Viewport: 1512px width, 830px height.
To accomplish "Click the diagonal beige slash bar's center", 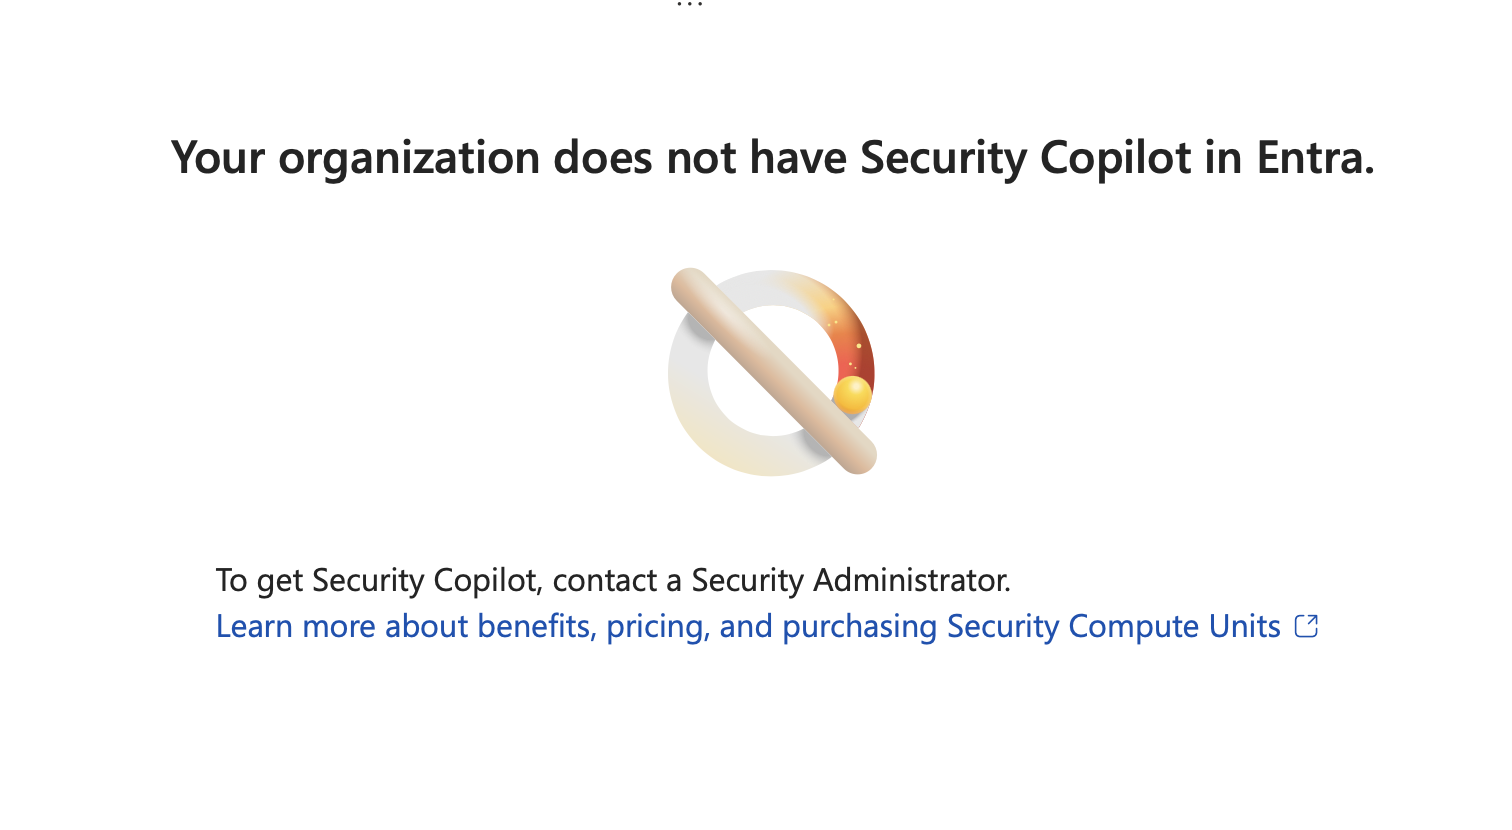I will tap(773, 371).
